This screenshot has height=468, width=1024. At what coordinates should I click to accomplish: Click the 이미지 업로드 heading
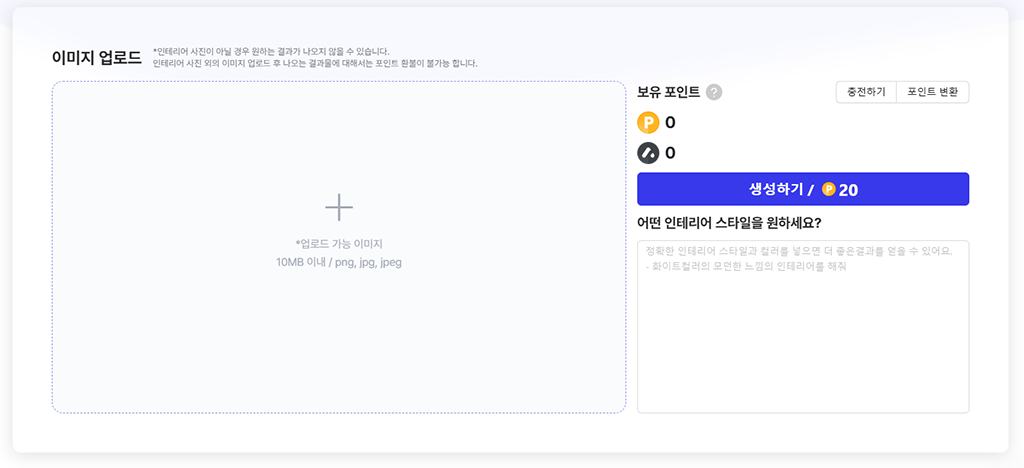click(x=97, y=57)
